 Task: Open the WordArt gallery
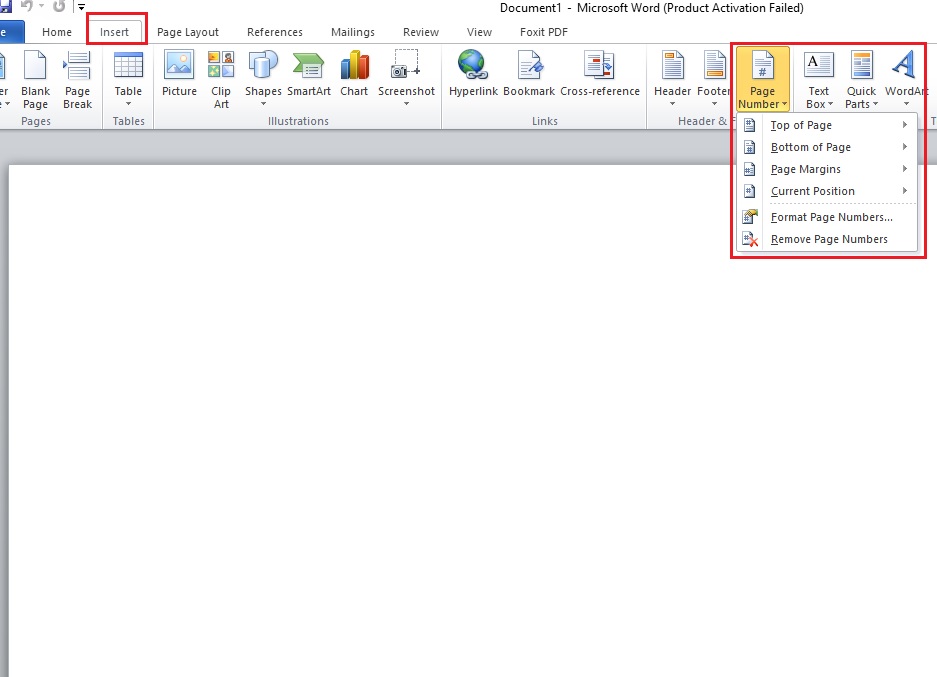tap(906, 80)
